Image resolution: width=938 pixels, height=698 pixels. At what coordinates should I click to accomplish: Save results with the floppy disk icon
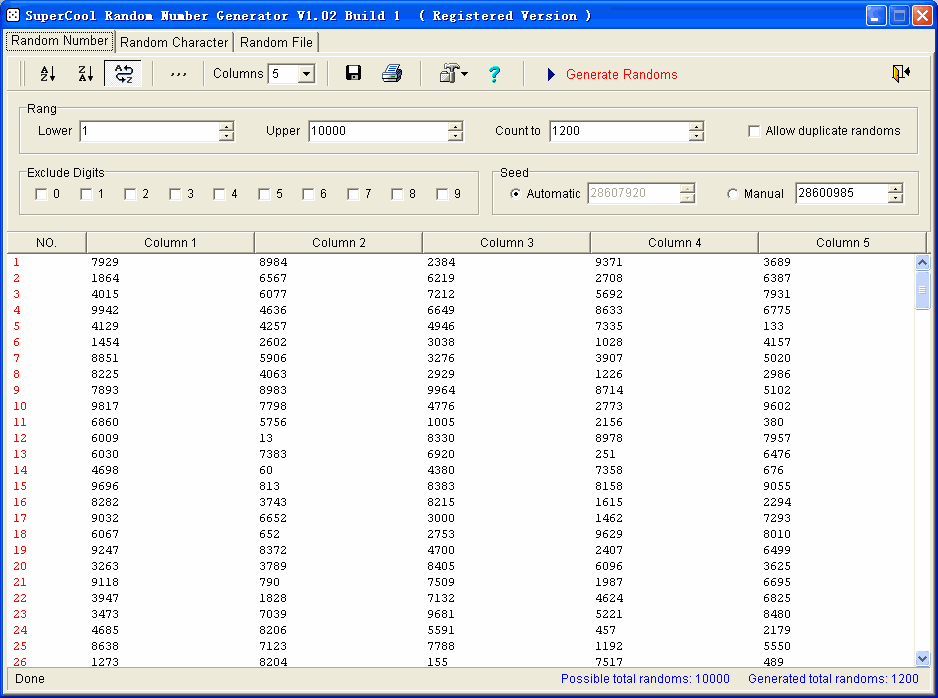[x=354, y=73]
